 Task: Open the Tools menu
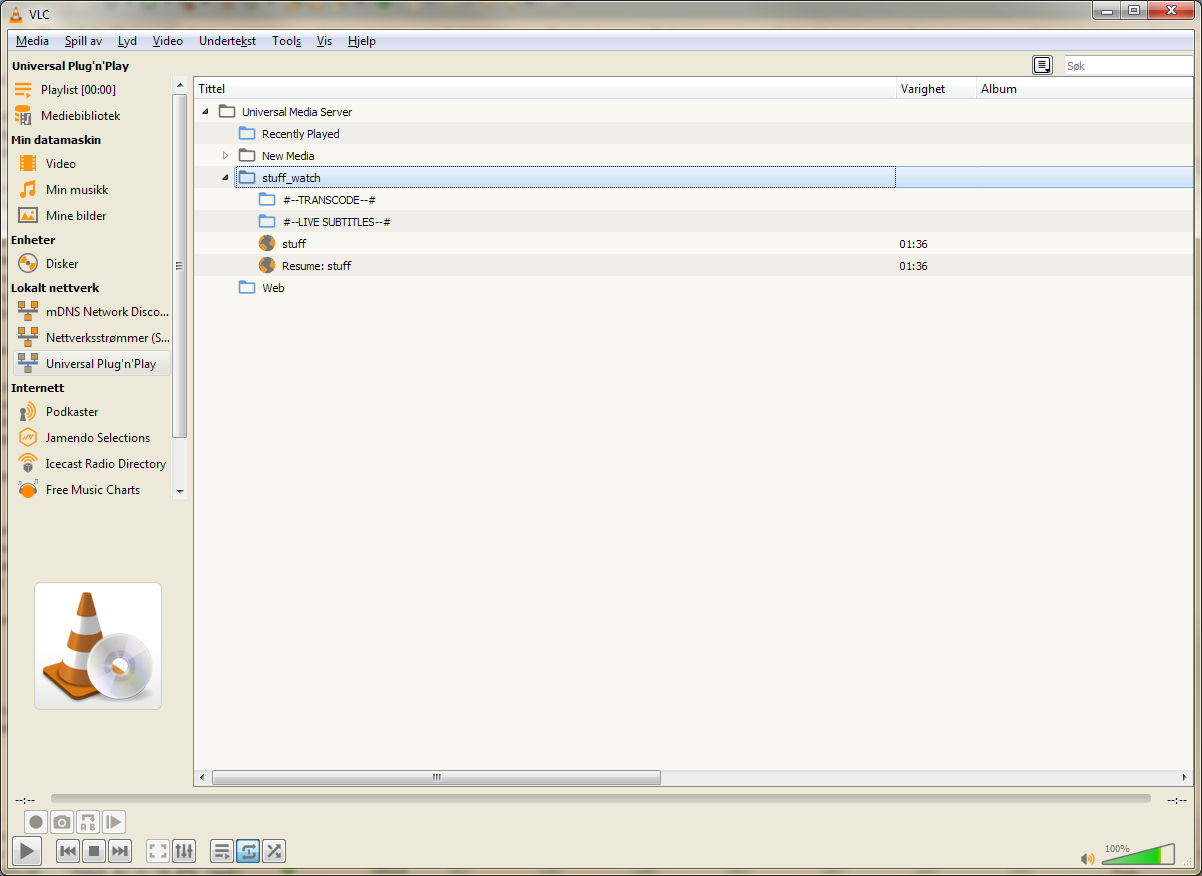pos(286,41)
